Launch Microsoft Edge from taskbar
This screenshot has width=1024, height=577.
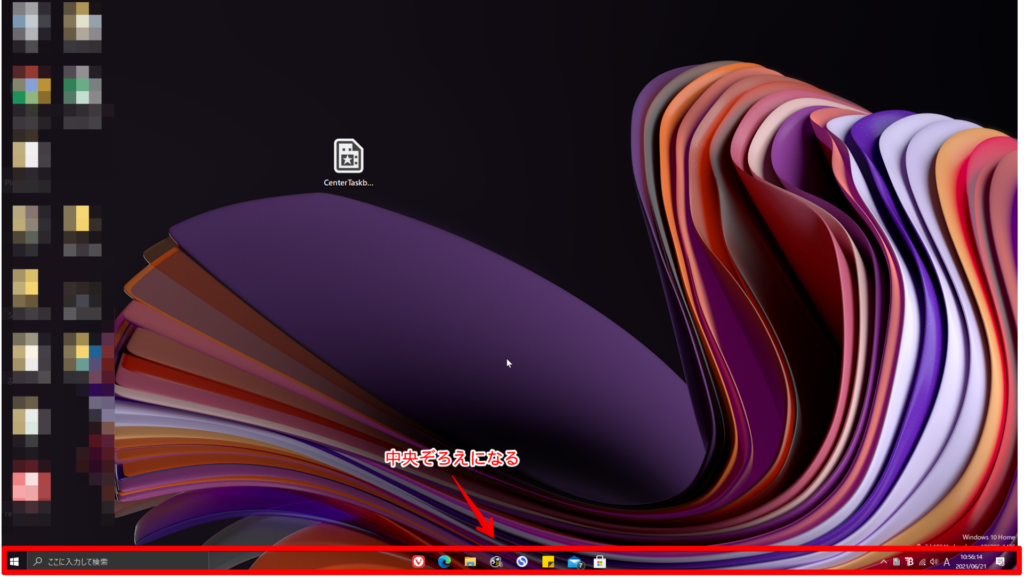[x=445, y=561]
